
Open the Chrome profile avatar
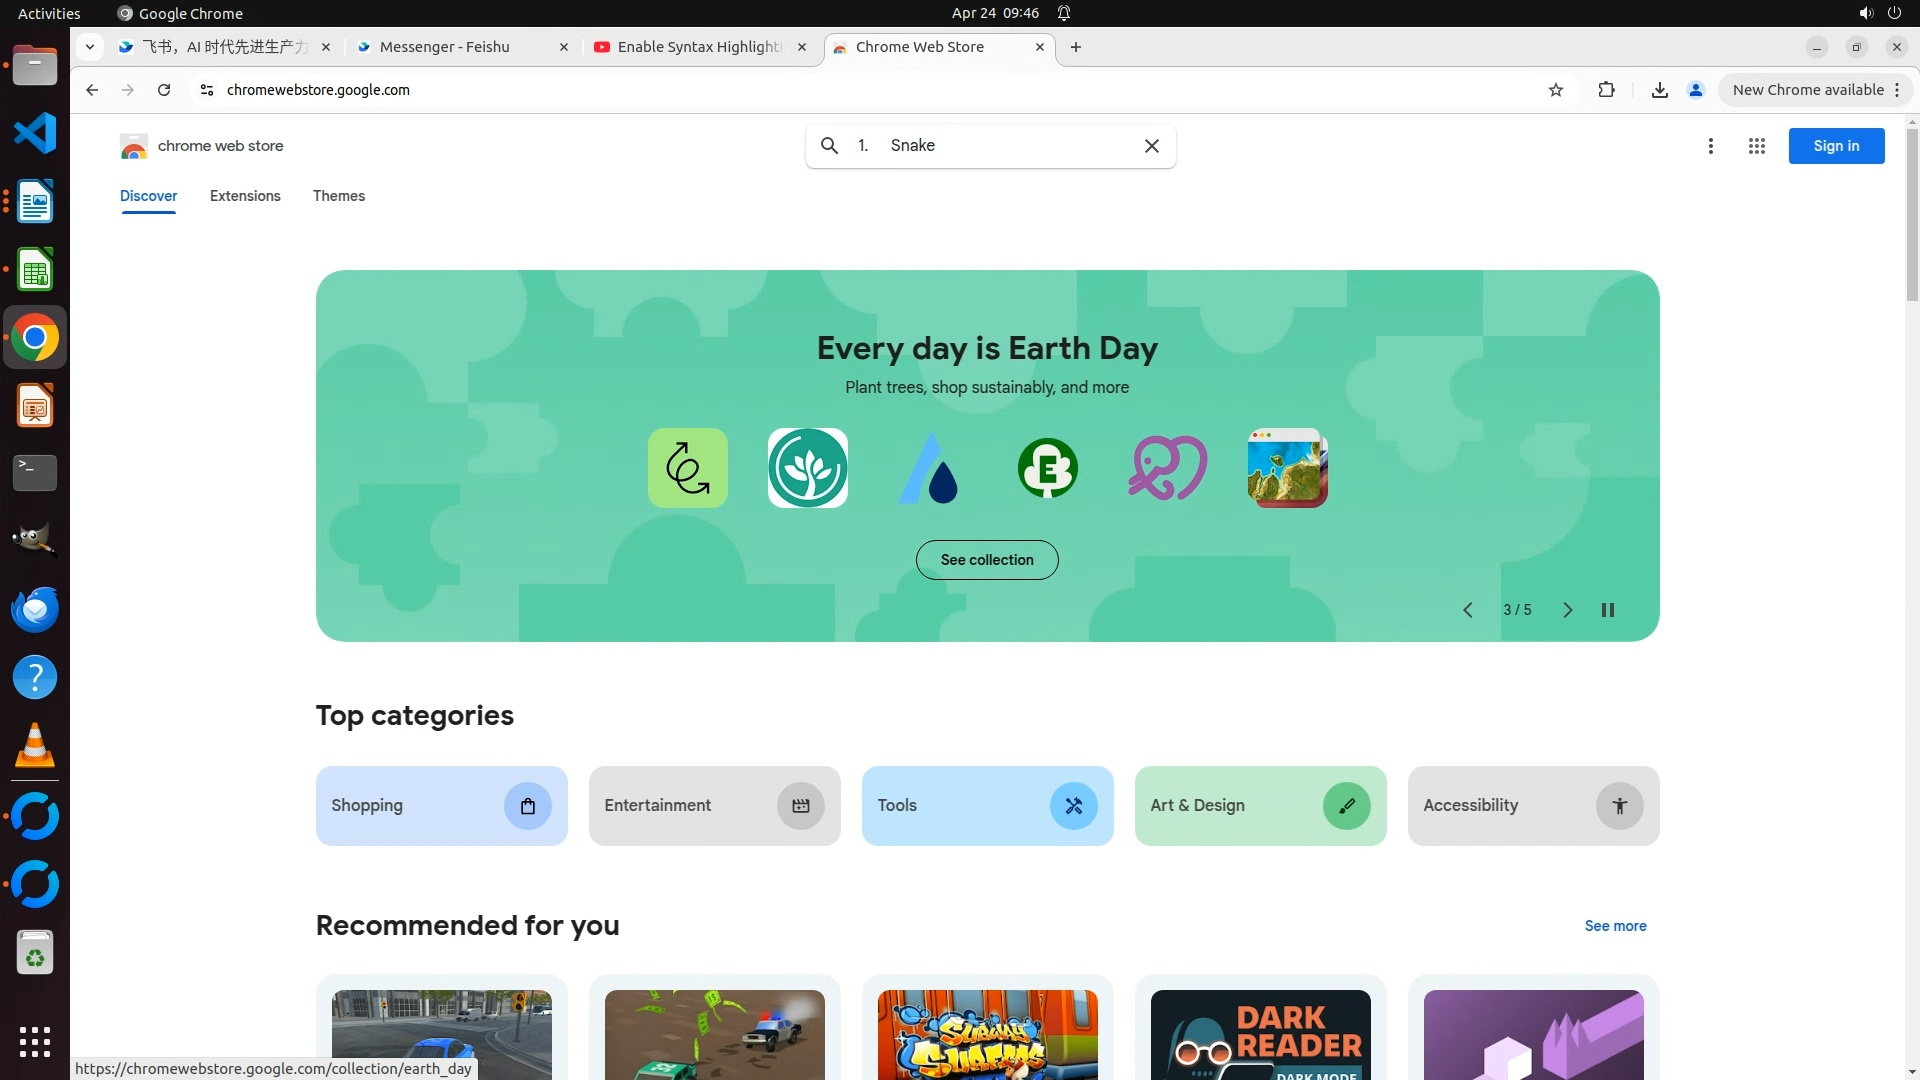pyautogui.click(x=1695, y=90)
